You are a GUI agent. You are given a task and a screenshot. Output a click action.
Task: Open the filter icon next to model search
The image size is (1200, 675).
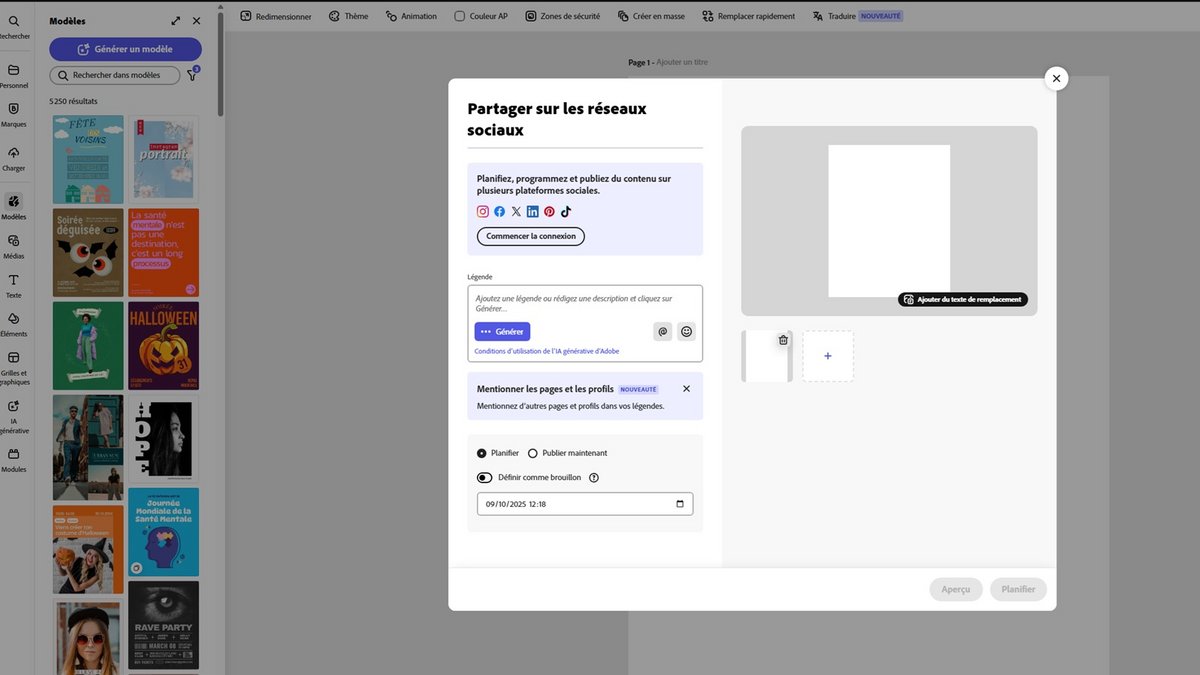tap(192, 75)
